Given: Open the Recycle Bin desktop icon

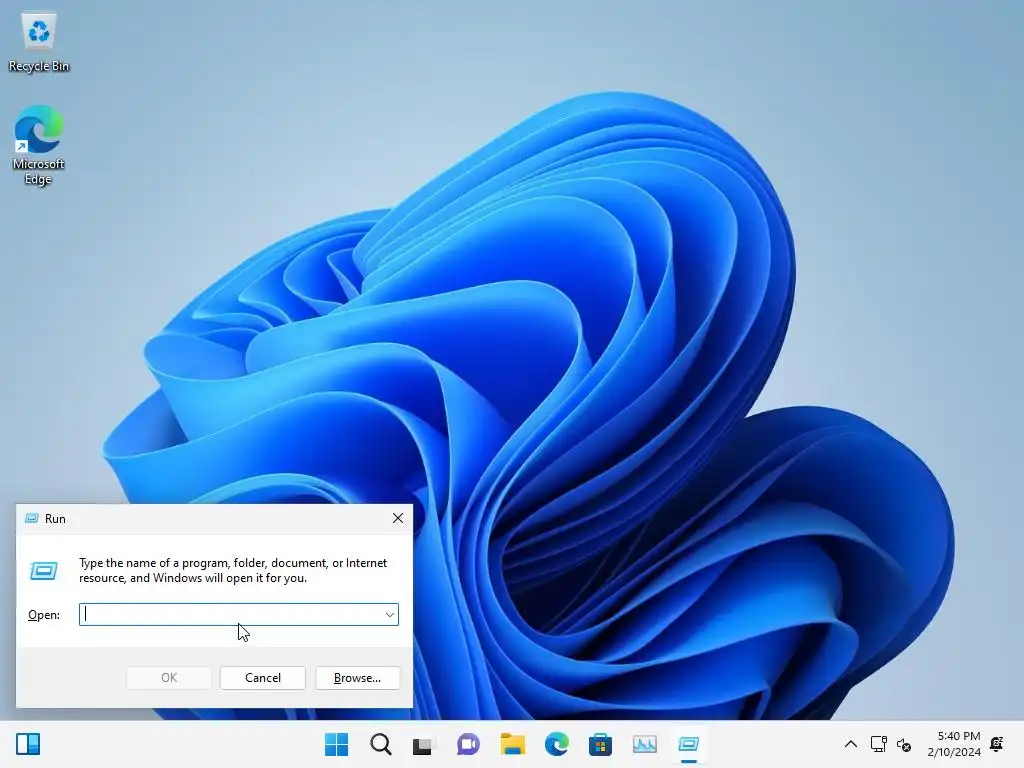Looking at the screenshot, I should [x=39, y=42].
